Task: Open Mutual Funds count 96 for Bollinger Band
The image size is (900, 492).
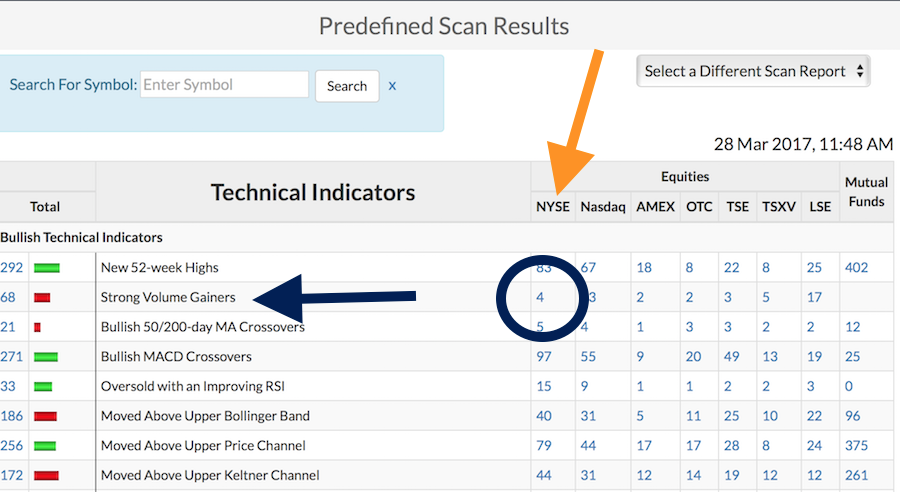Action: pyautogui.click(x=852, y=416)
